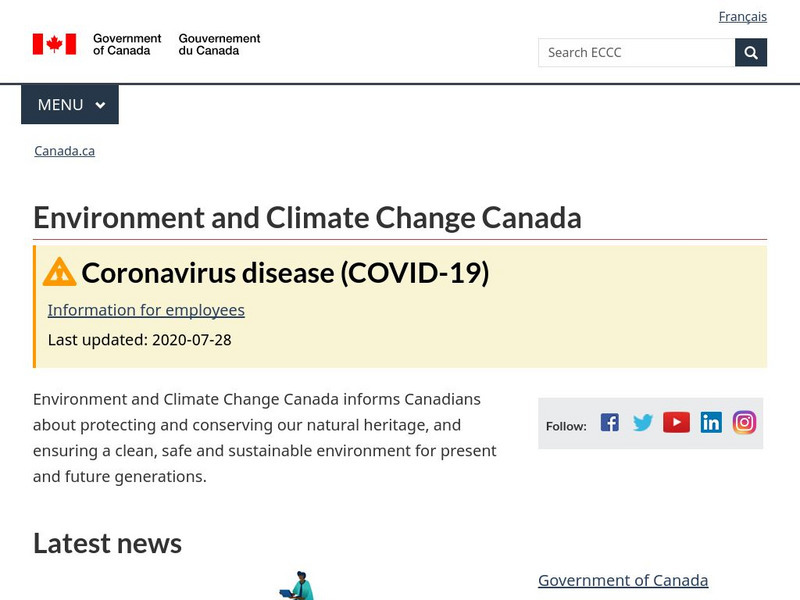Click the Canadian flag logo
The width and height of the screenshot is (800, 600).
pyautogui.click(x=54, y=44)
